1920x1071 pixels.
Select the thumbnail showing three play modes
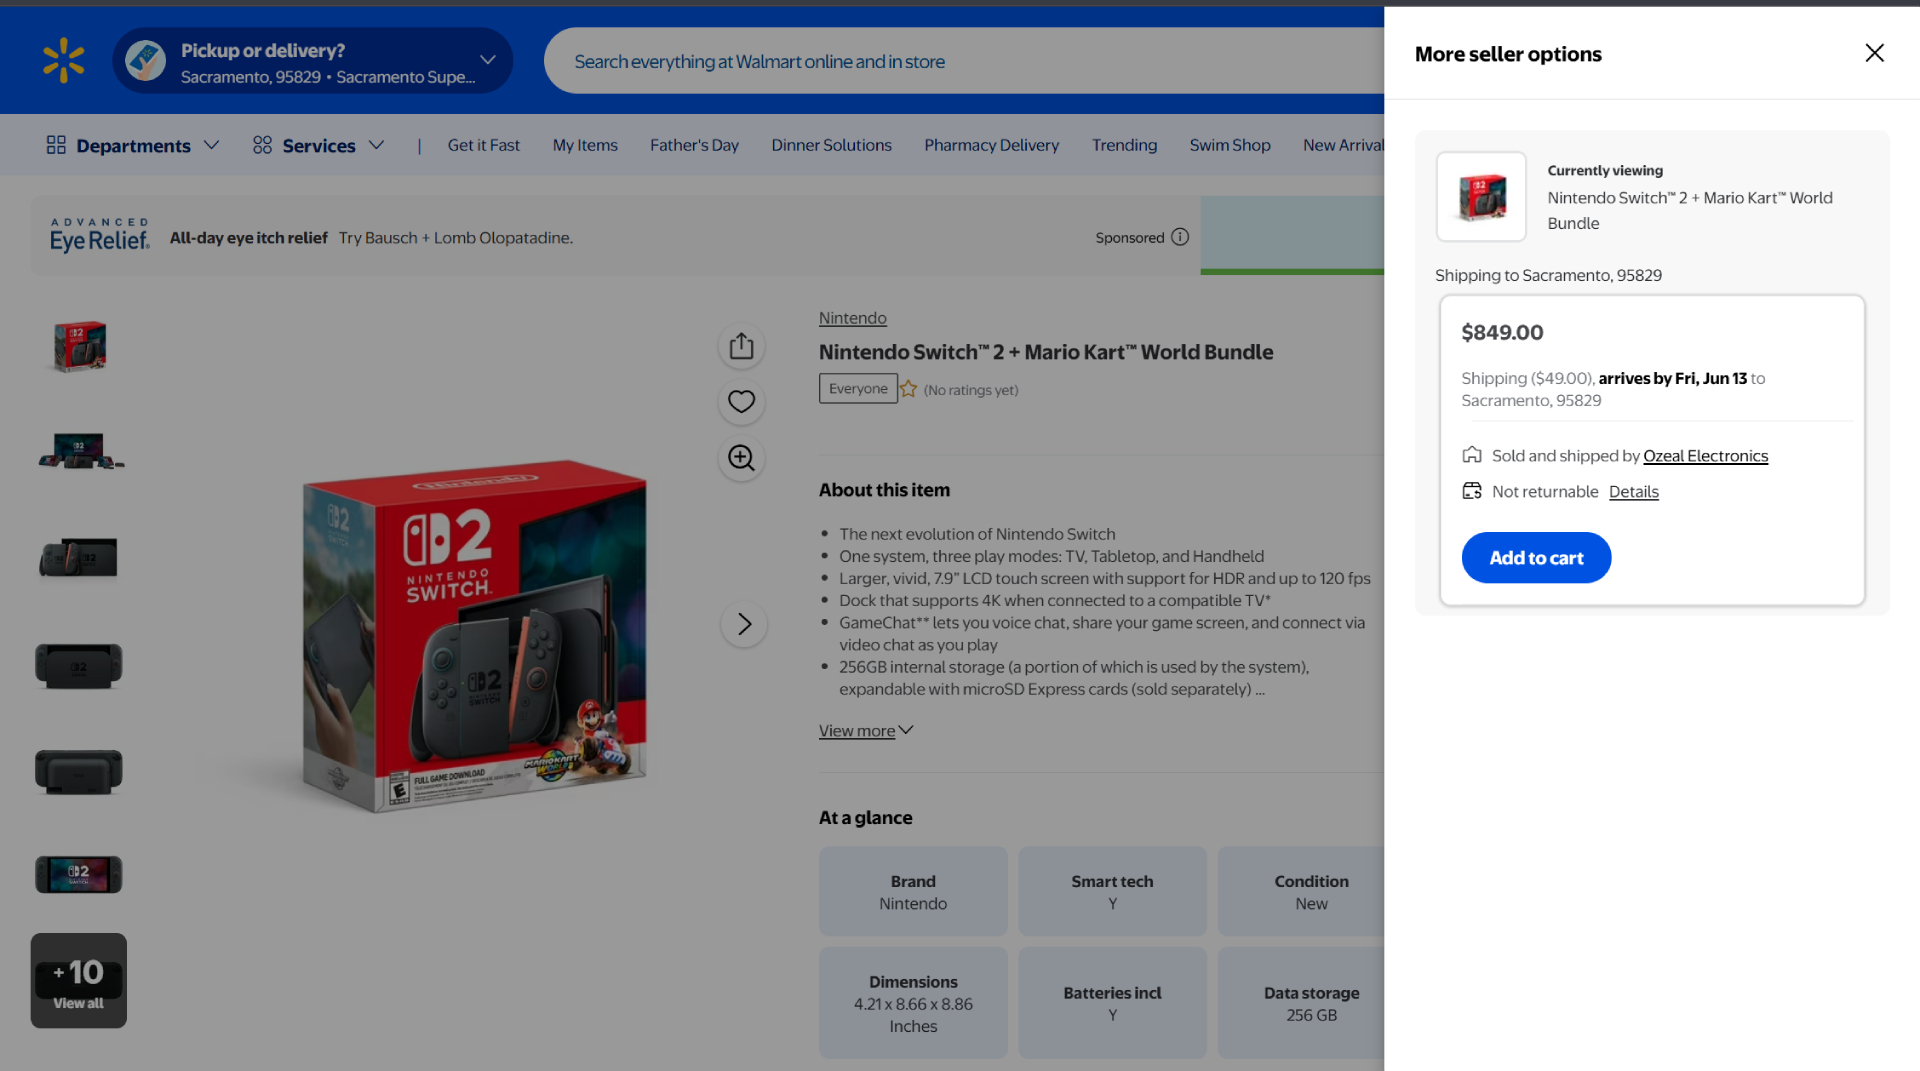click(x=79, y=451)
